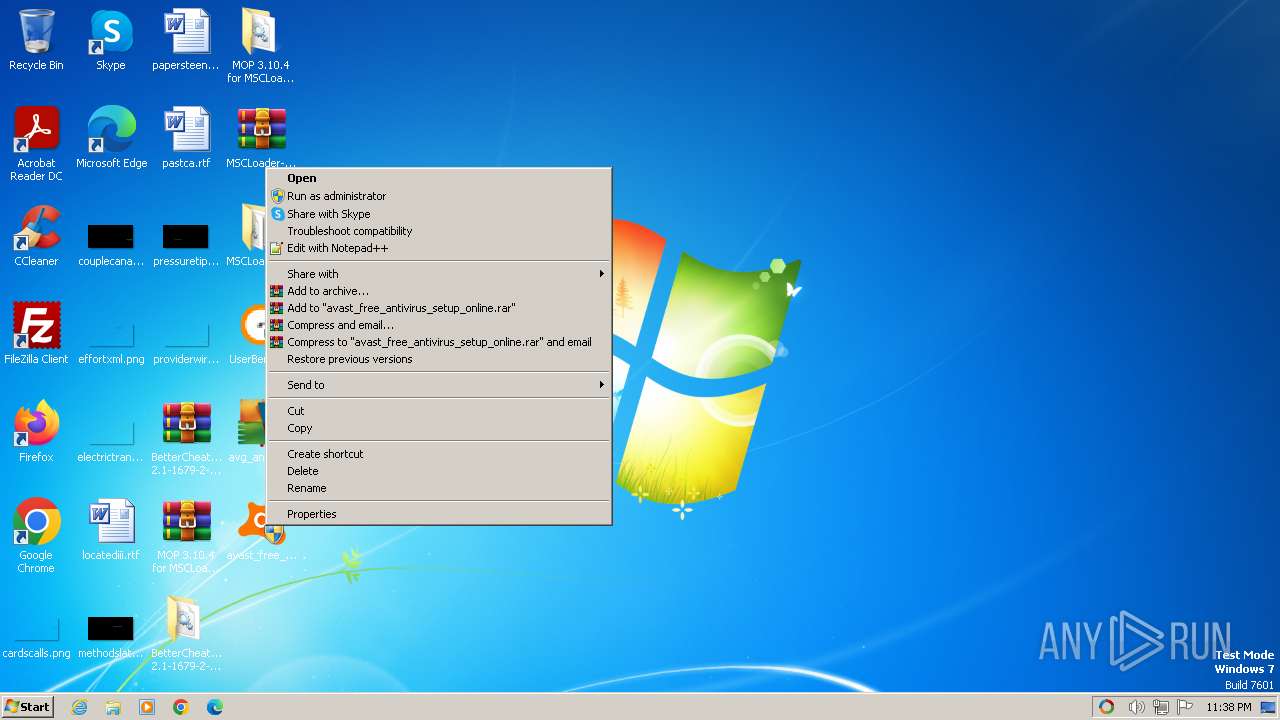The height and width of the screenshot is (720, 1280).
Task: Select Share with Skype menu entry
Action: pos(439,214)
